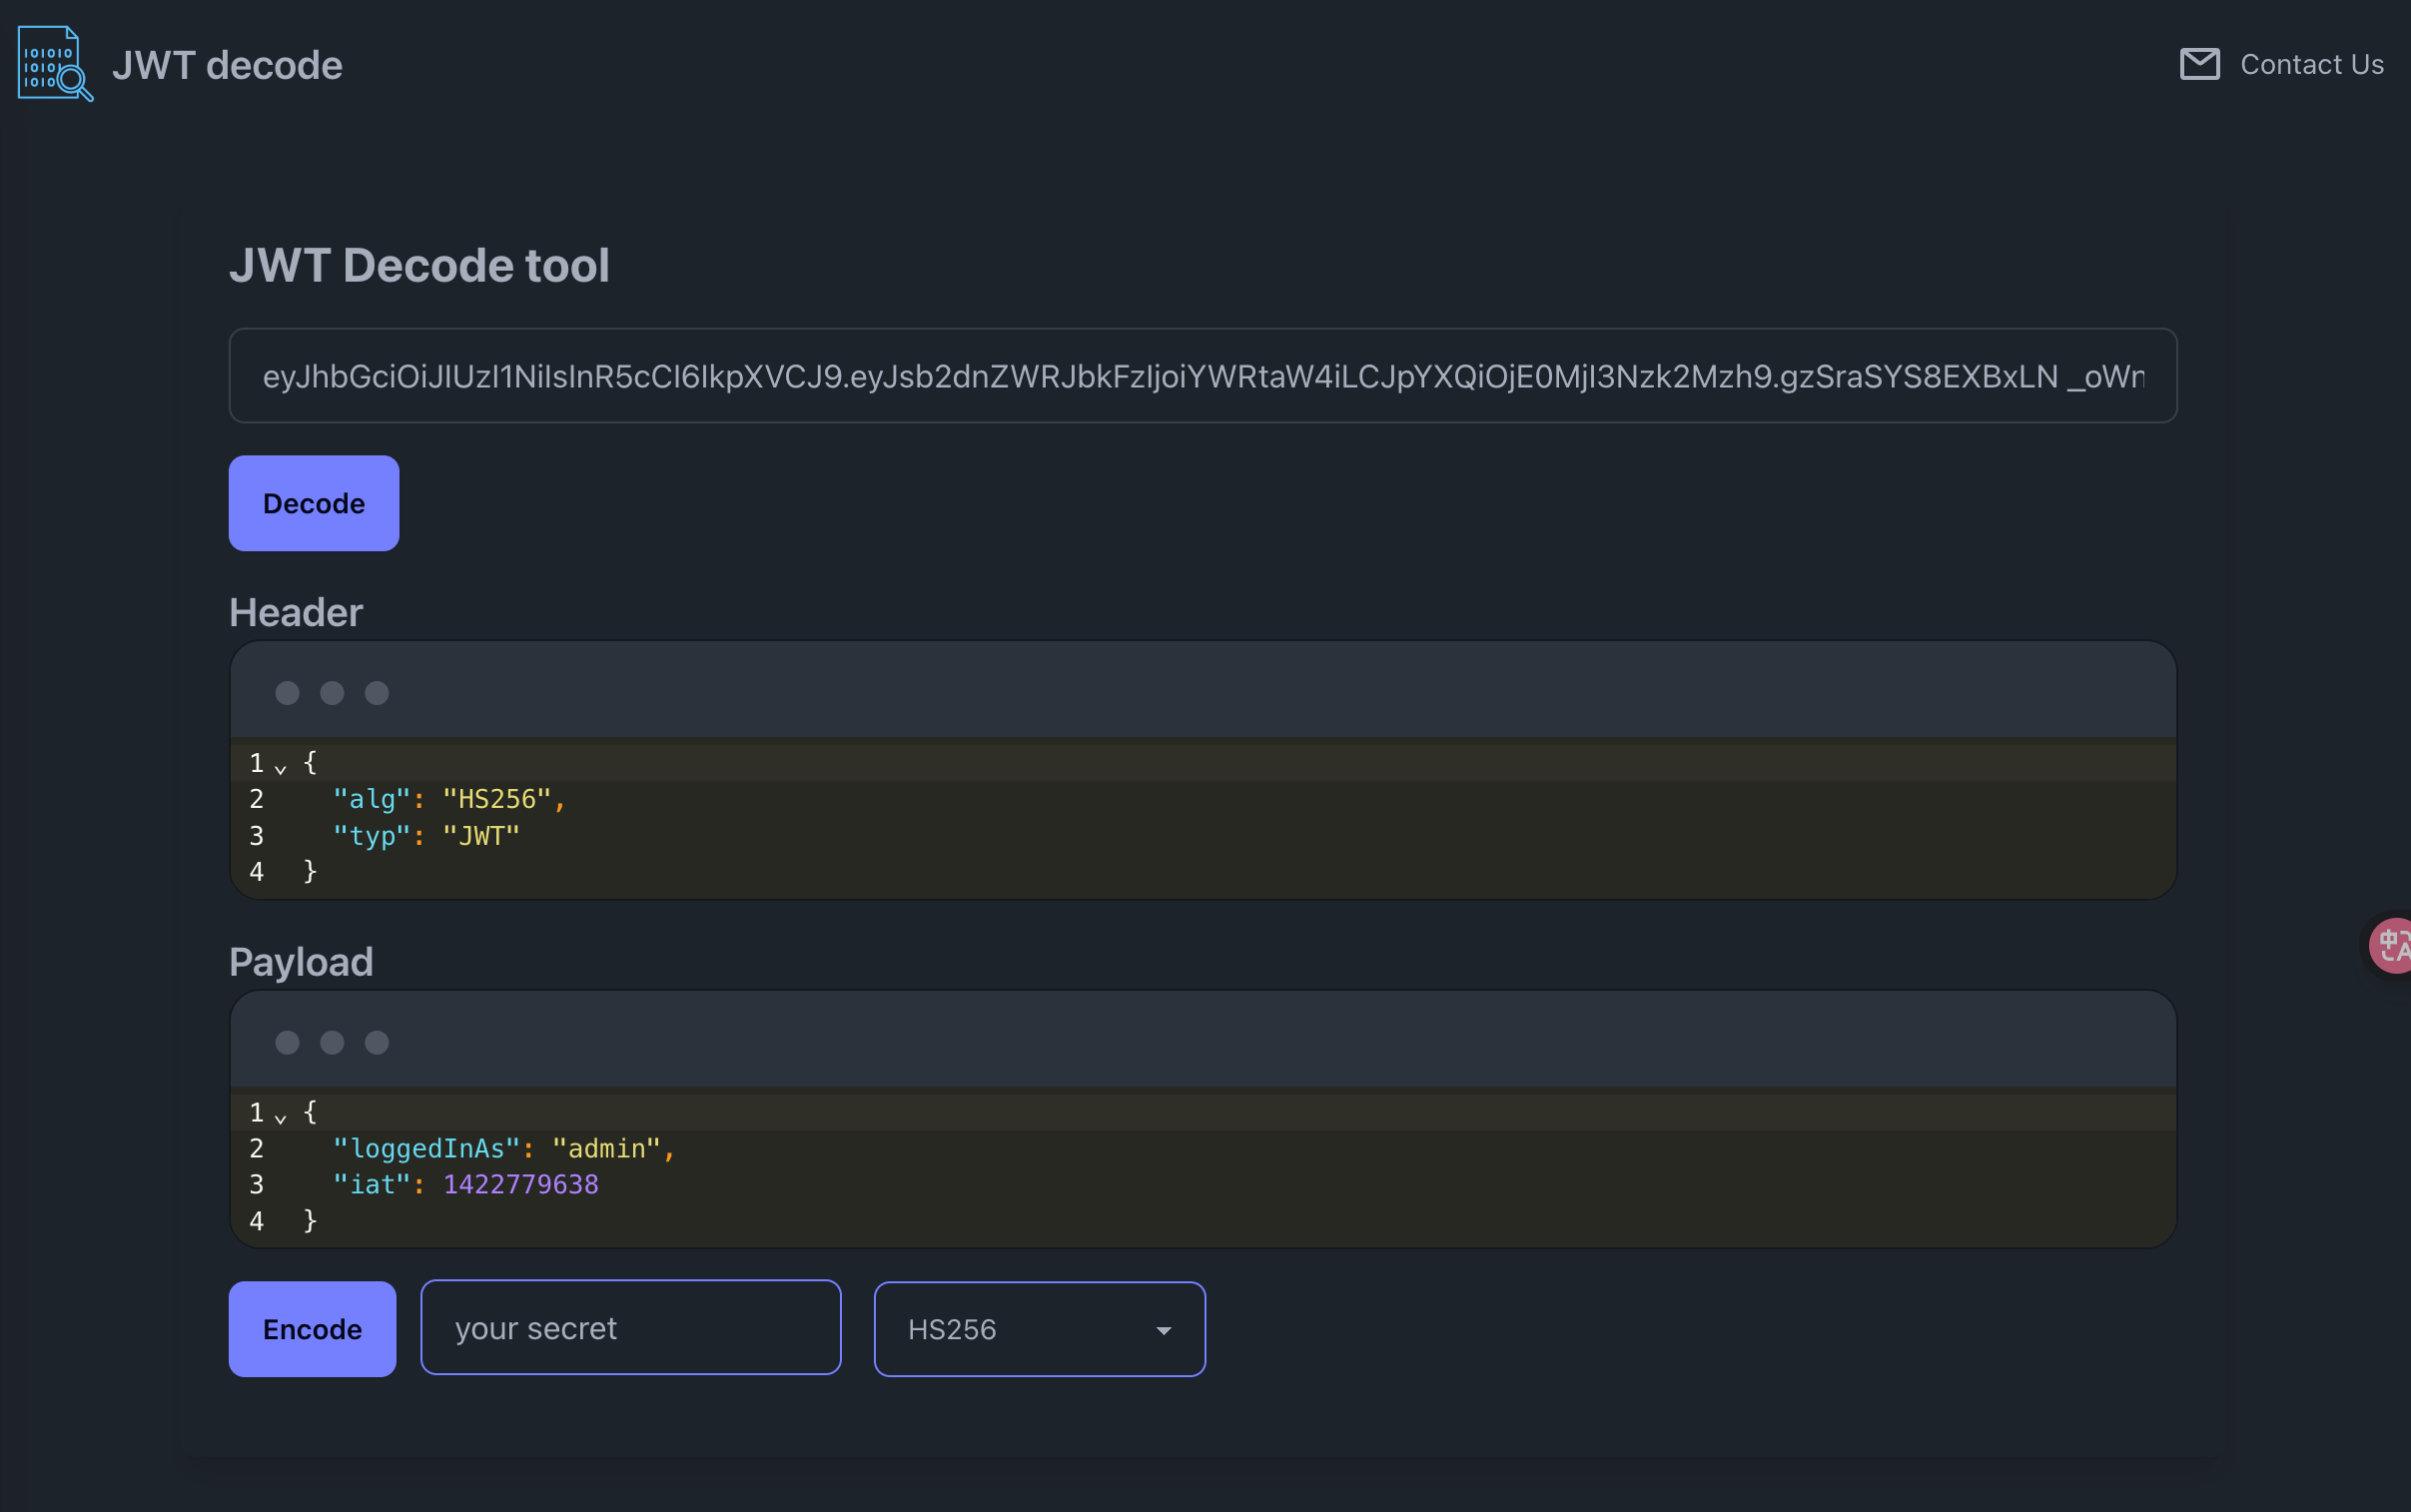Click the "JWT" value in Header
The height and width of the screenshot is (1512, 2411).
tap(481, 836)
